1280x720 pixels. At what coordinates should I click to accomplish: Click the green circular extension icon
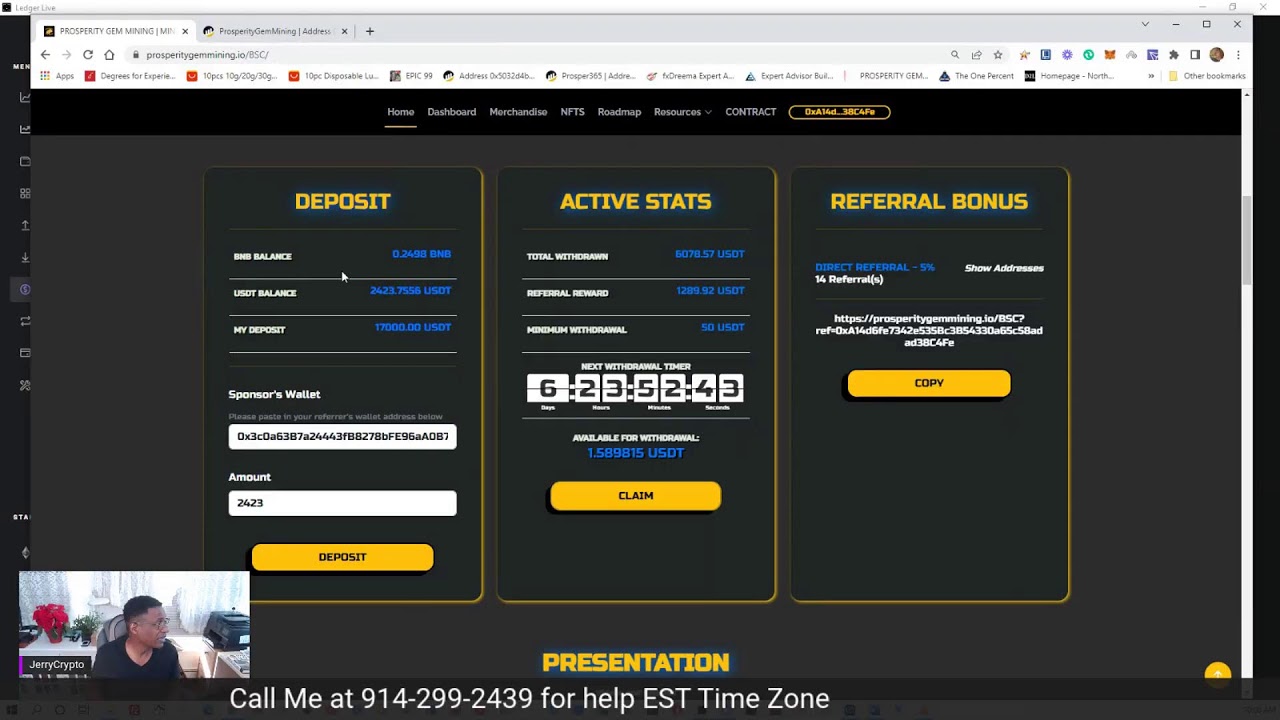(x=1088, y=55)
